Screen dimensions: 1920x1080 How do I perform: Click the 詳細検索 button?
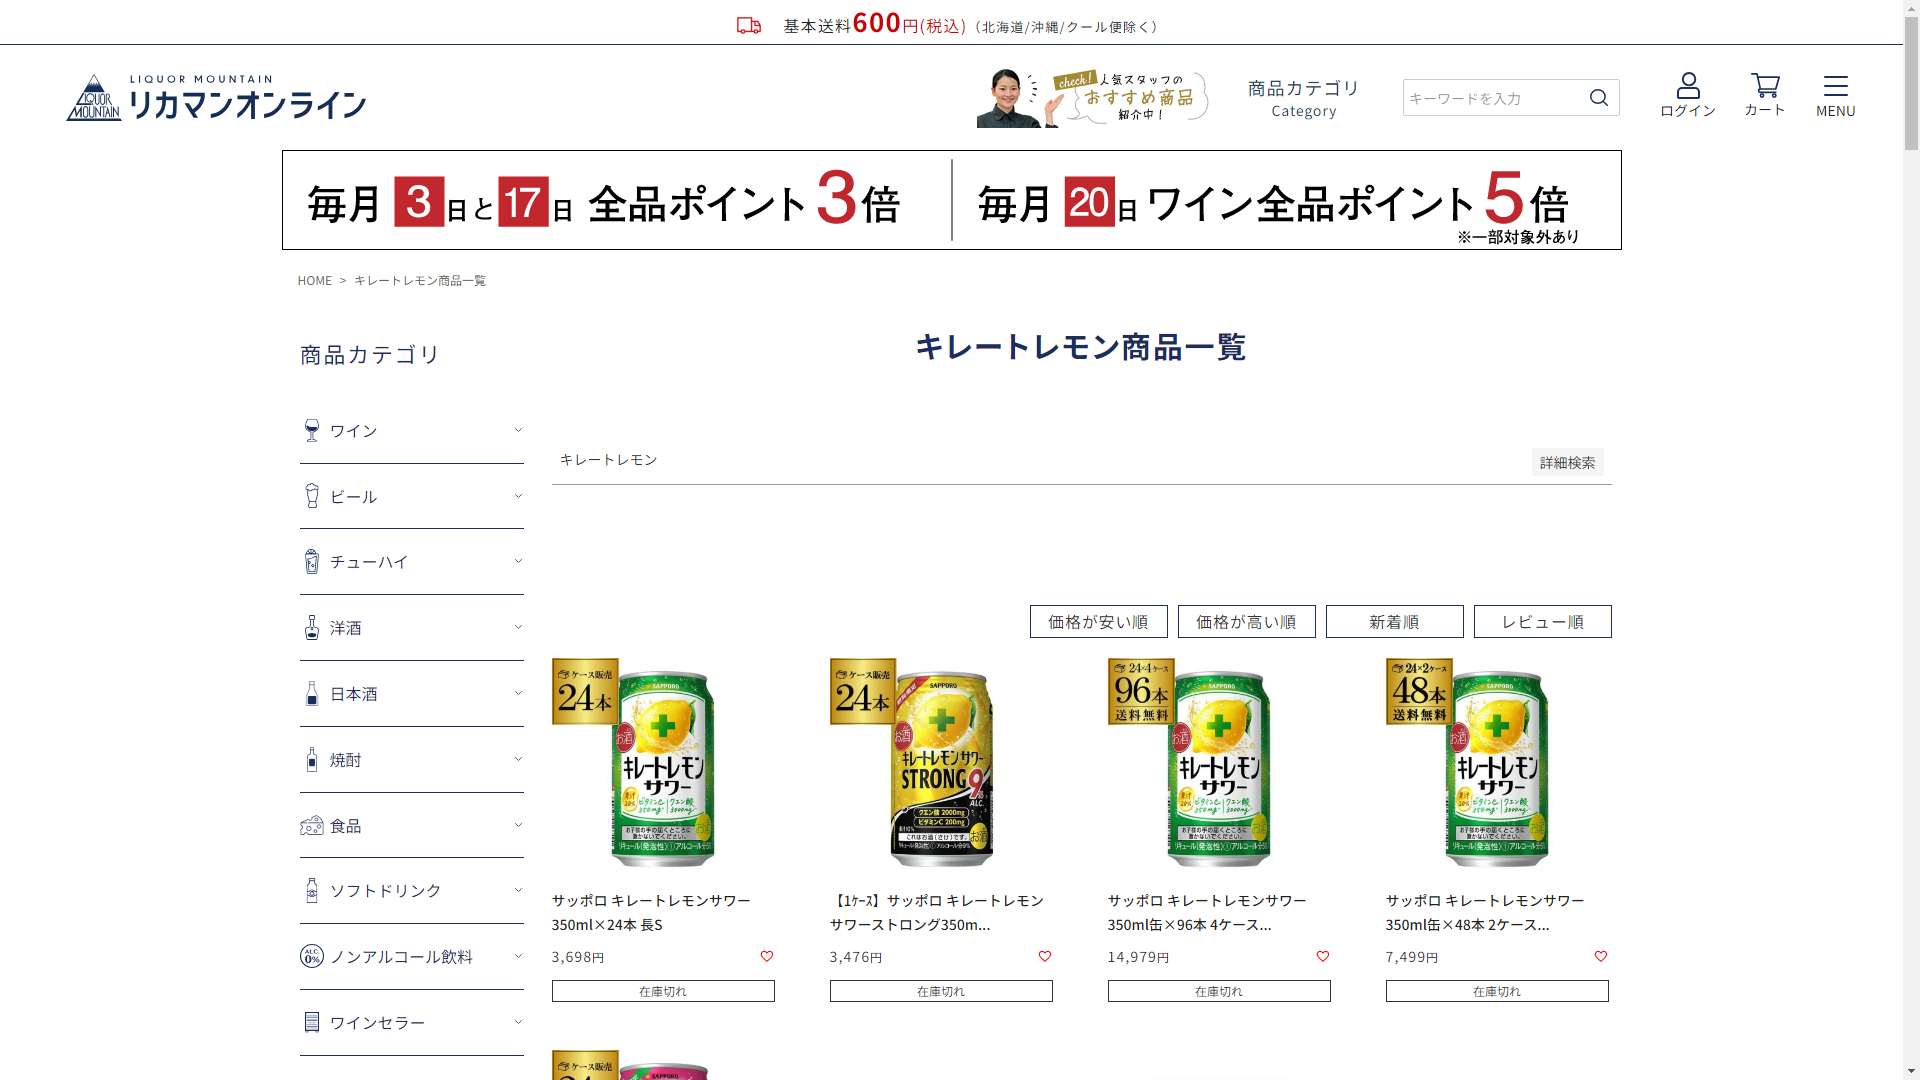1567,463
